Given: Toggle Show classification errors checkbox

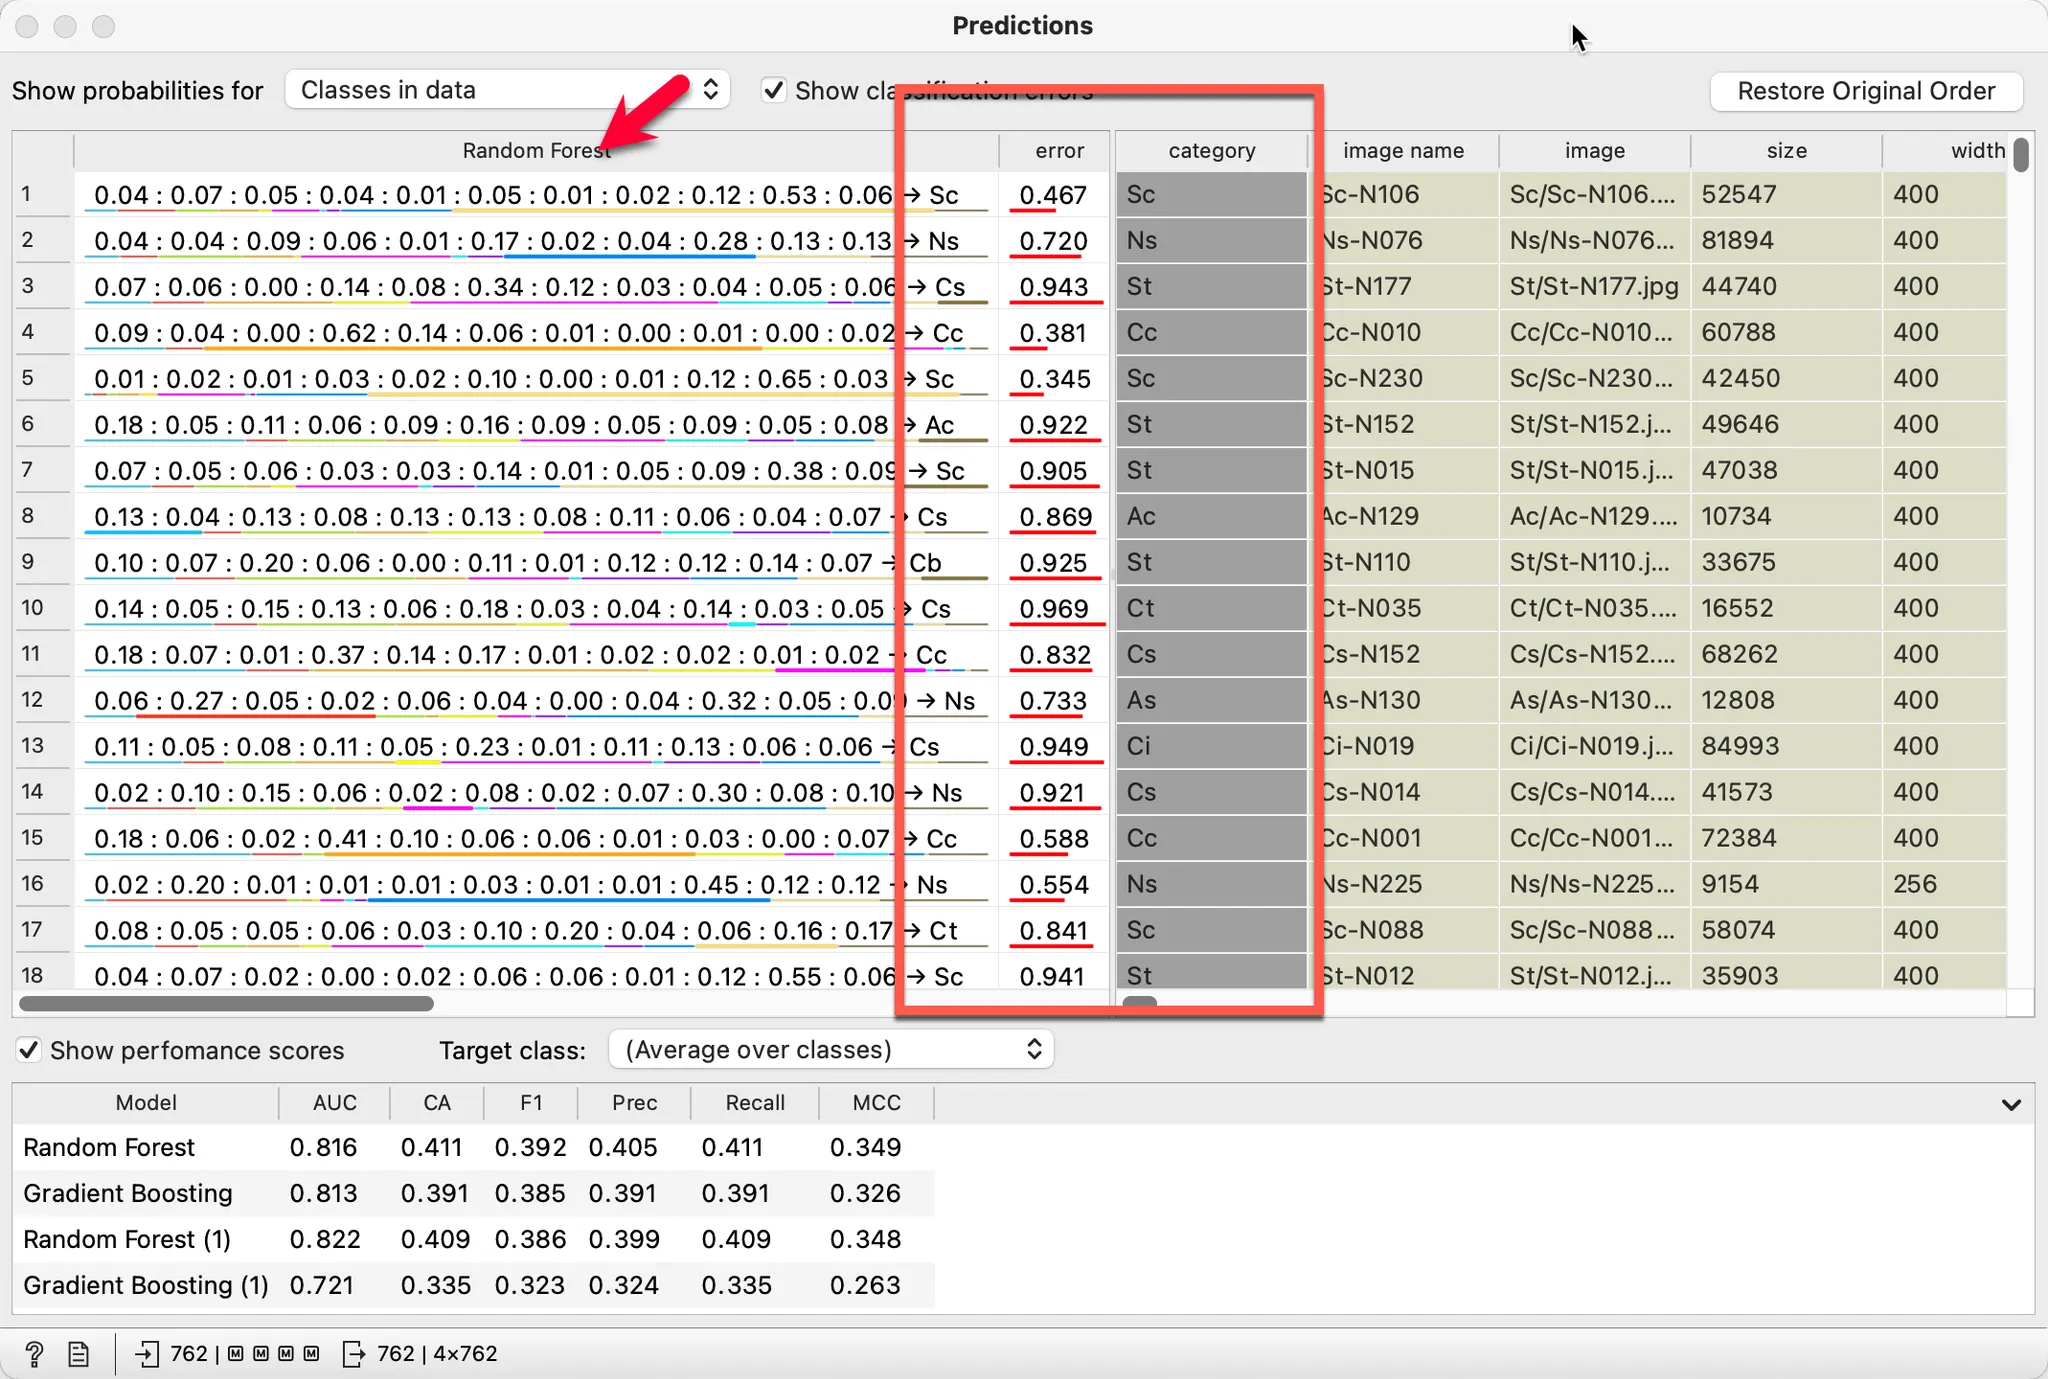Looking at the screenshot, I should [773, 90].
